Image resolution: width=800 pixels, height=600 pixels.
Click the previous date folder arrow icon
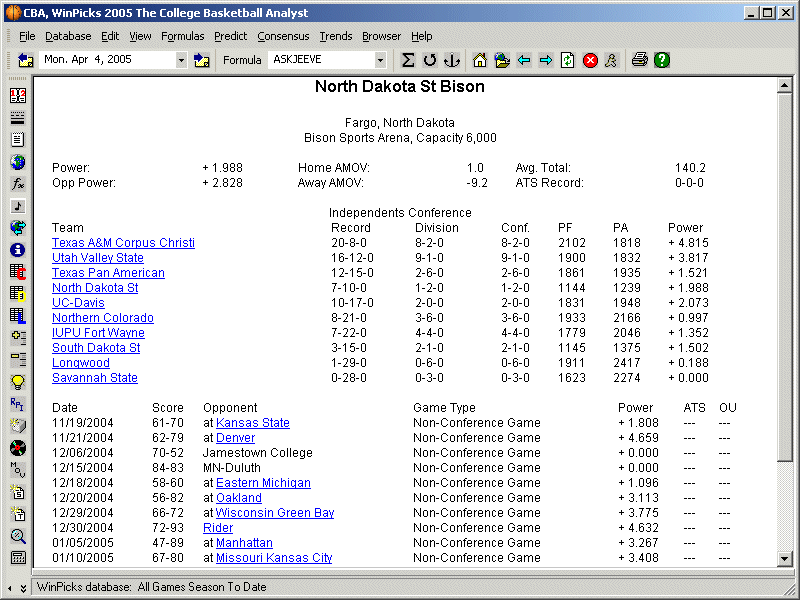[x=26, y=60]
